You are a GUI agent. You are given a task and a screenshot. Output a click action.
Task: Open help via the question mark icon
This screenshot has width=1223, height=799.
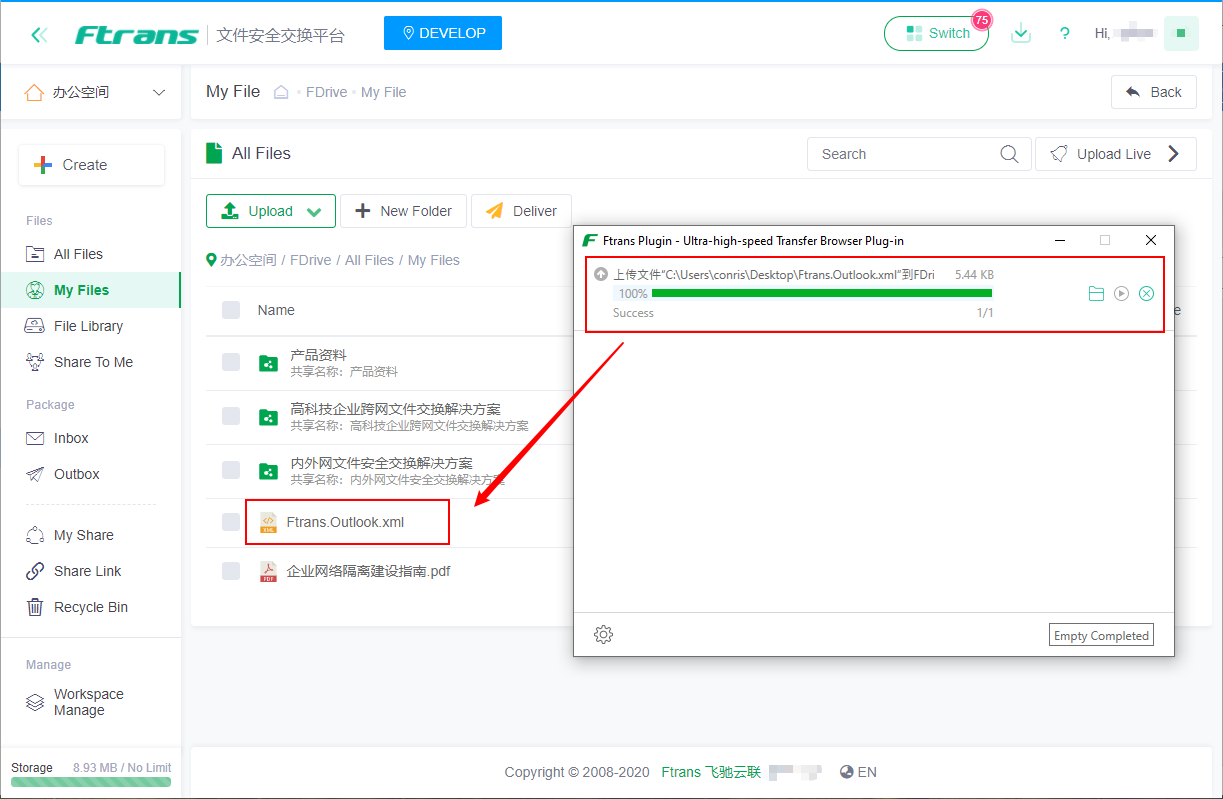tap(1065, 33)
